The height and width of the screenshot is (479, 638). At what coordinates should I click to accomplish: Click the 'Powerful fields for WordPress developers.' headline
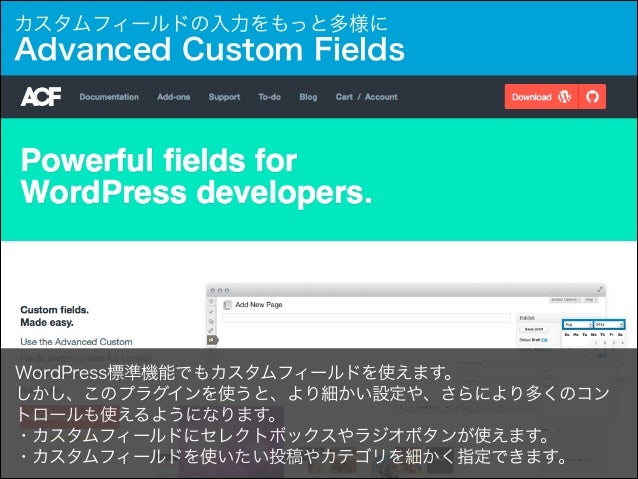click(x=197, y=176)
